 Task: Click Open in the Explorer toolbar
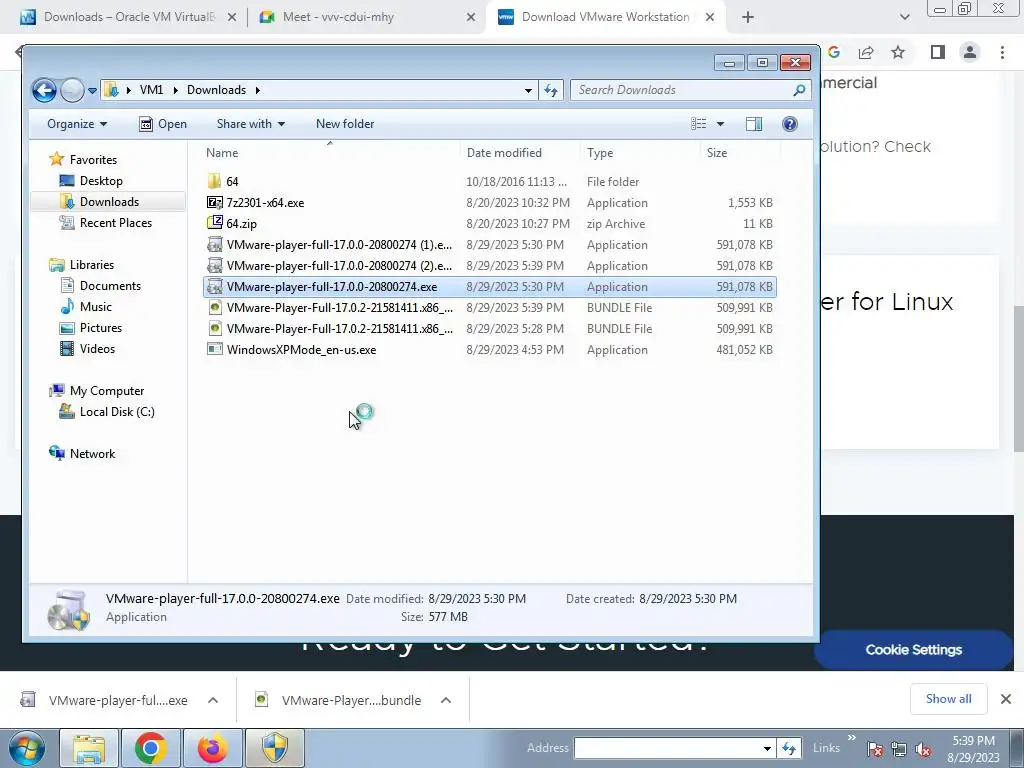click(x=163, y=124)
